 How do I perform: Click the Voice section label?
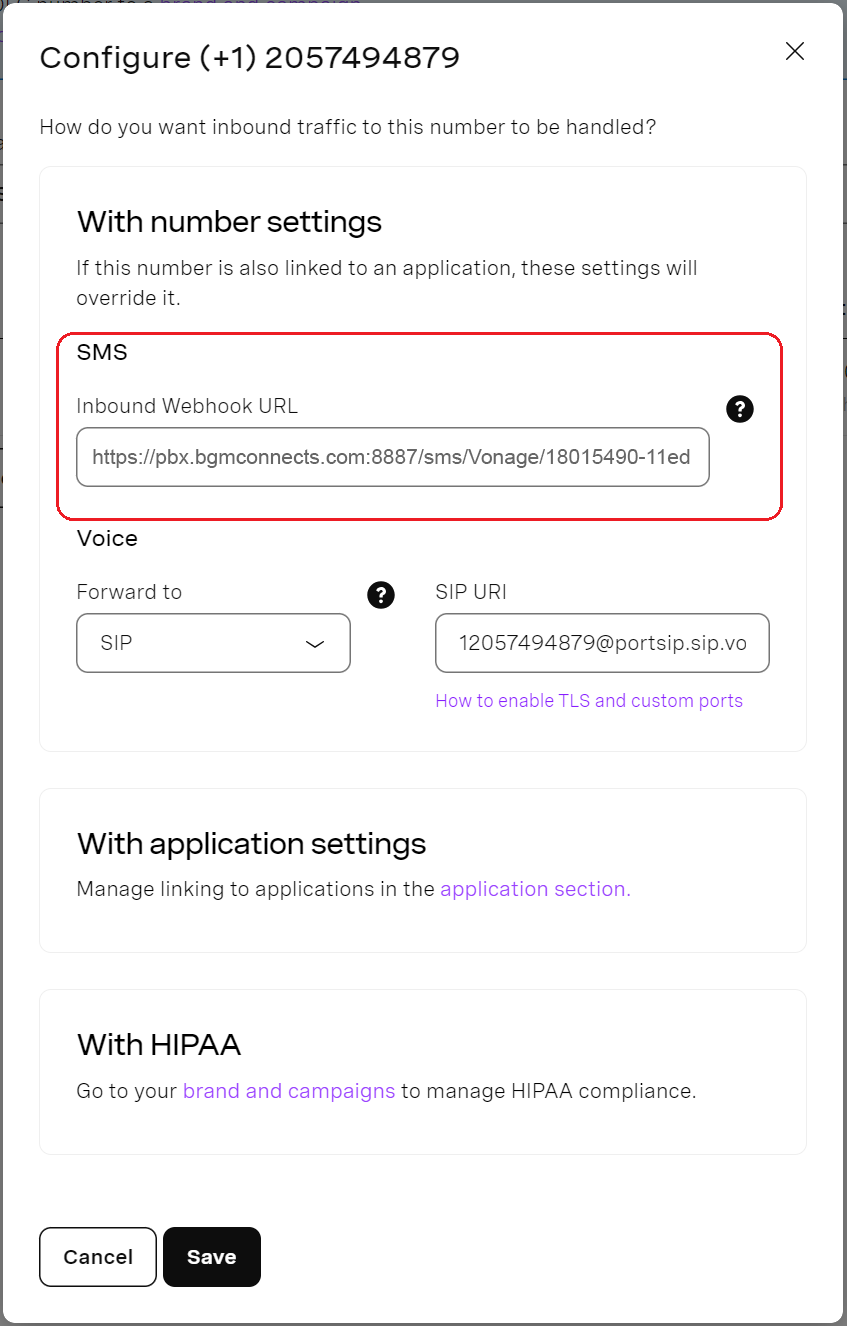(x=107, y=539)
